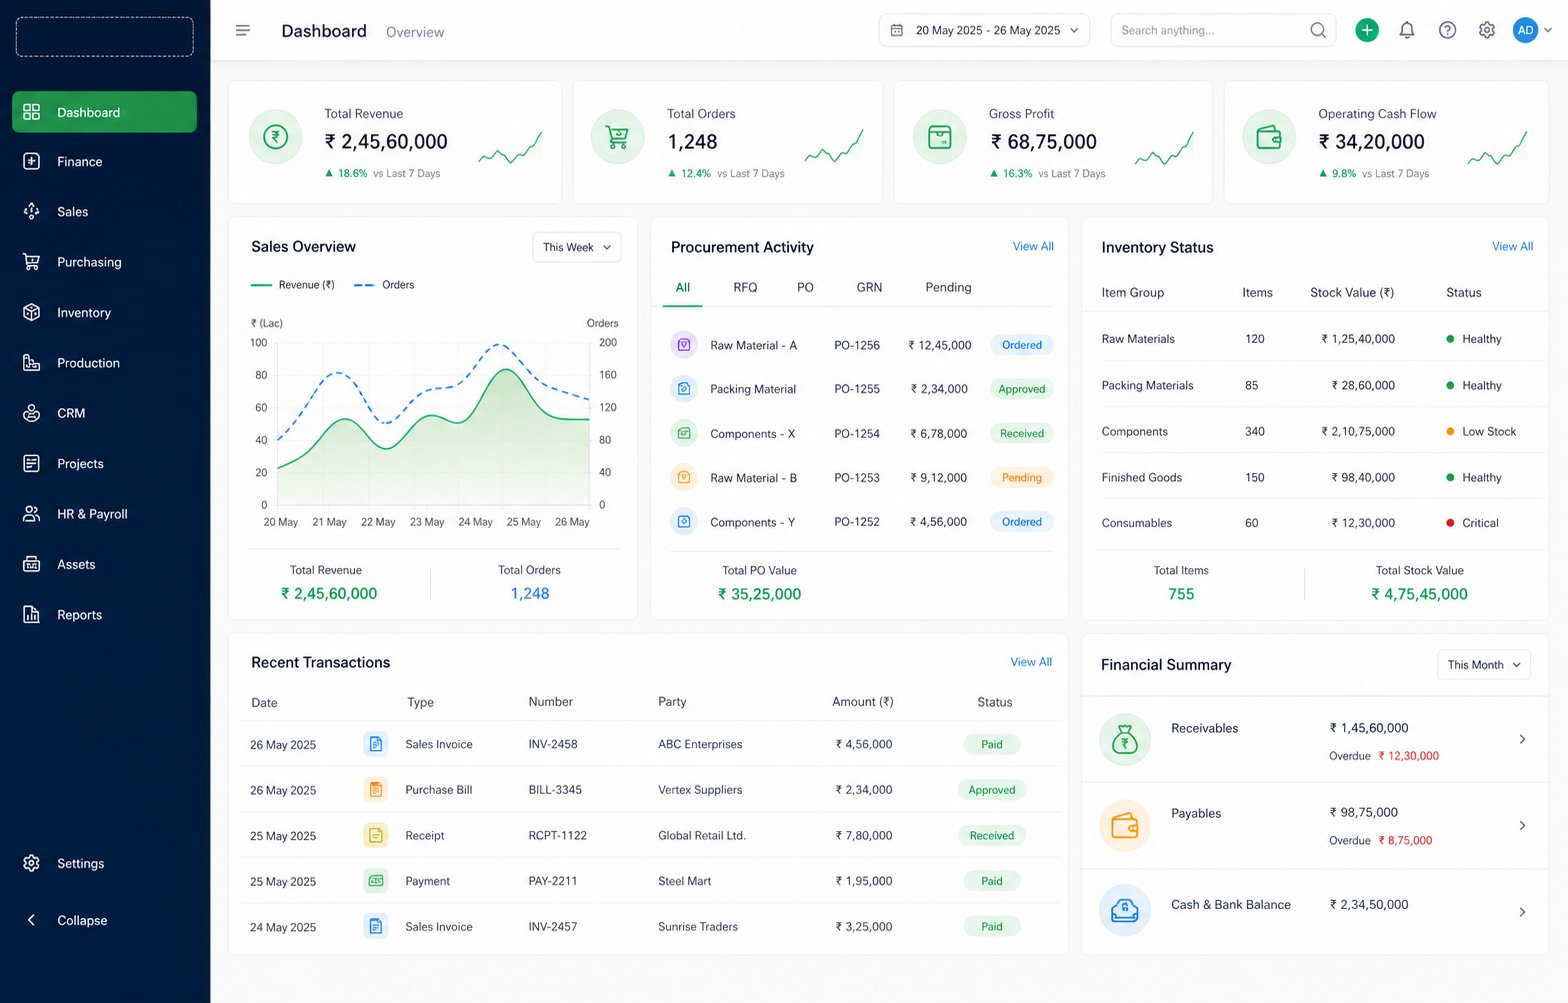
Task: Click the Total Revenue rupee icon
Action: (x=275, y=137)
